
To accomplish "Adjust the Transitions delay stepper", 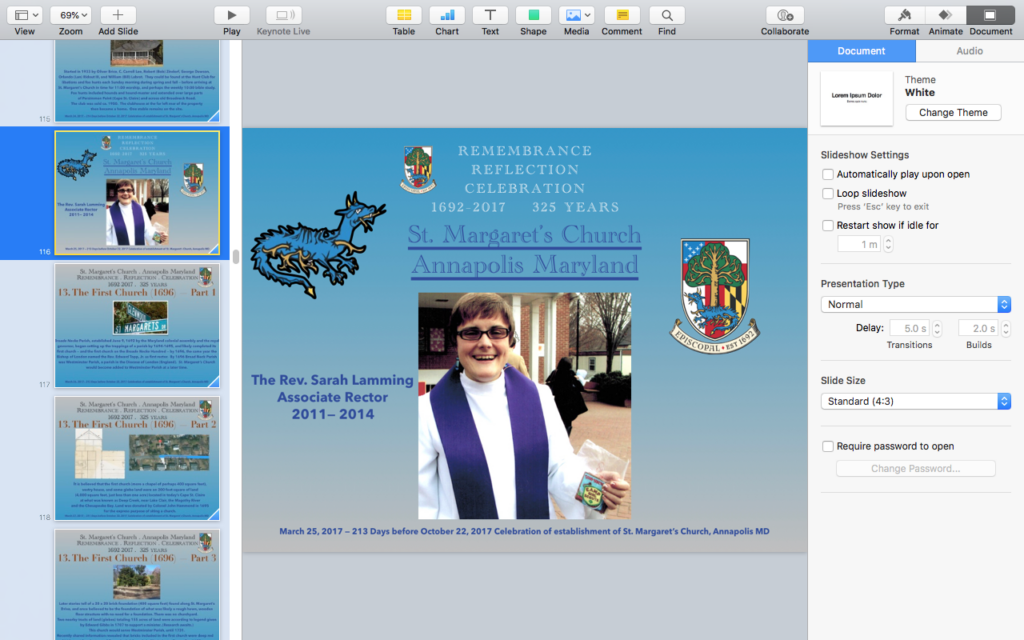I will tap(937, 328).
